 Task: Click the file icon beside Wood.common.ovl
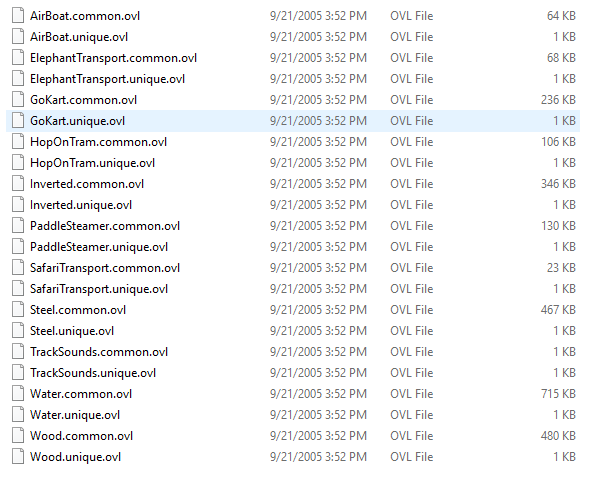(18, 436)
